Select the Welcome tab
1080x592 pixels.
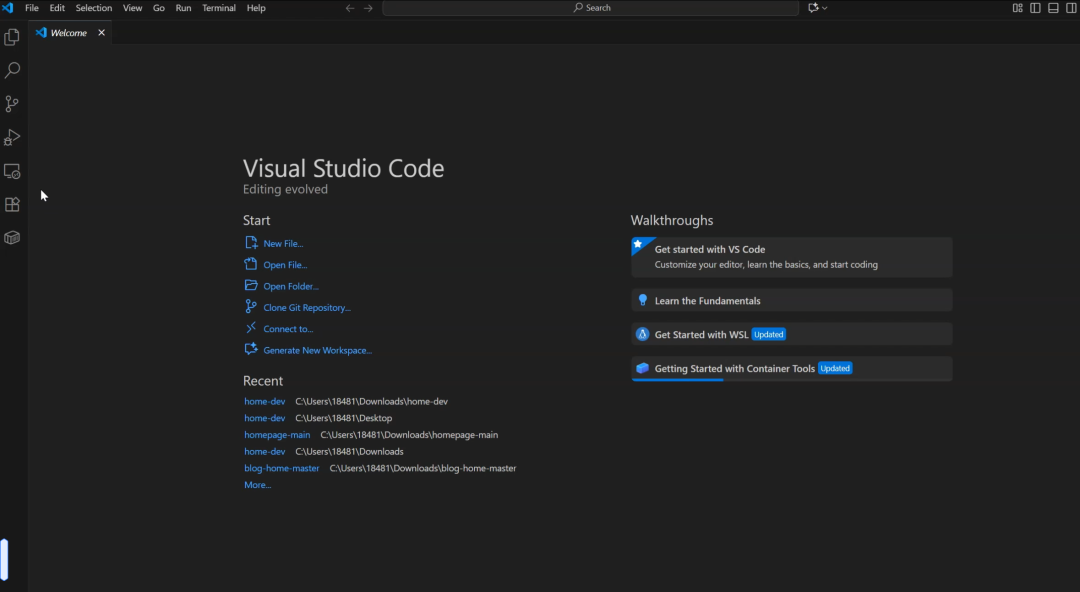[x=68, y=33]
